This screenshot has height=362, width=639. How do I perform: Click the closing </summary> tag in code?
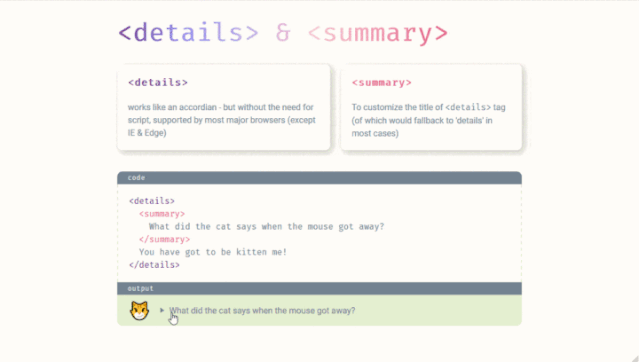coord(164,239)
